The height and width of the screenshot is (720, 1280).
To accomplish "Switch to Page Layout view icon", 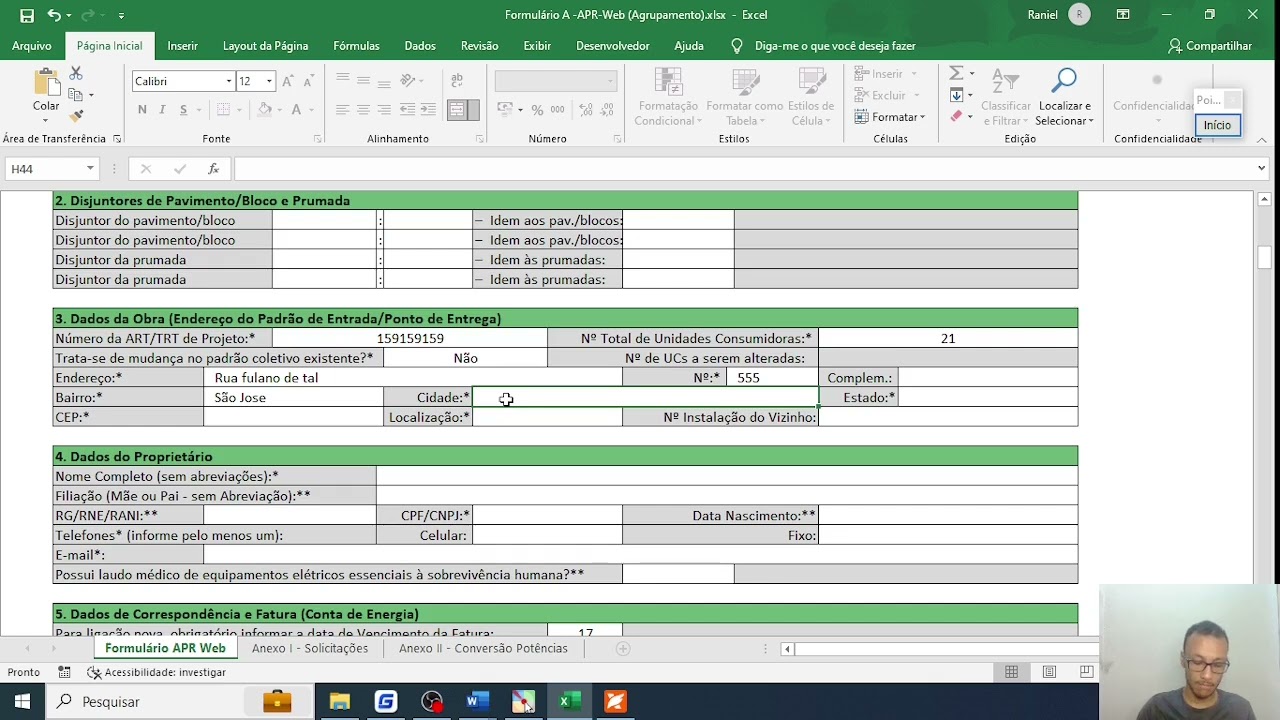I will pos(1049,672).
